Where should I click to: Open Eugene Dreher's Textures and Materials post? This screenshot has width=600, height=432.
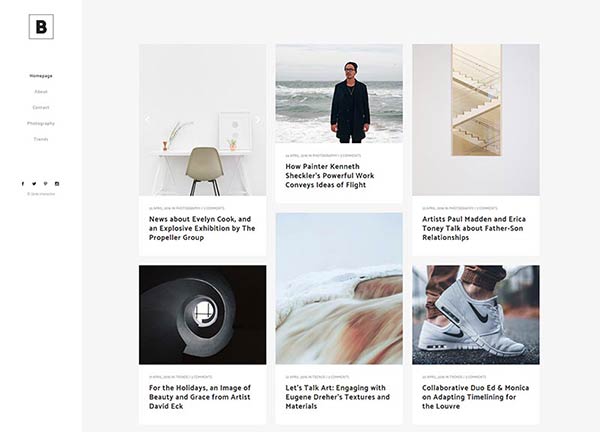(x=338, y=397)
